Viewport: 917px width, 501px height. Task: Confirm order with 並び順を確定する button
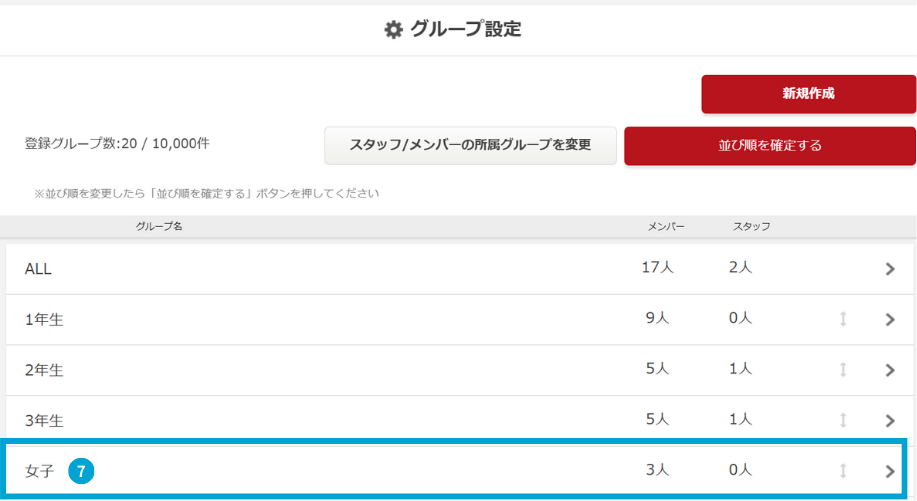[x=770, y=146]
